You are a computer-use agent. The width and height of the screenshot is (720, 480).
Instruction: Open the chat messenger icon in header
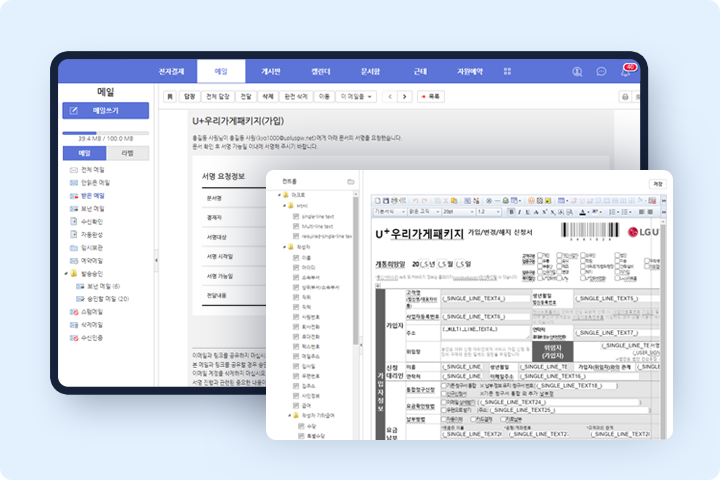(x=601, y=71)
